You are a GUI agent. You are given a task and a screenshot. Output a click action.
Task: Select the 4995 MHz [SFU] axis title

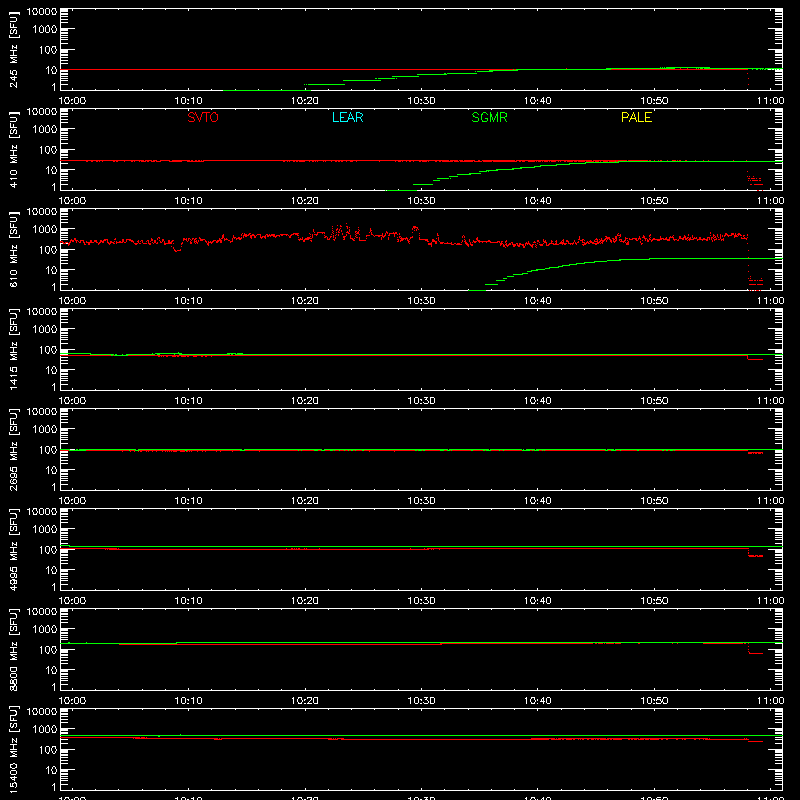[14, 549]
